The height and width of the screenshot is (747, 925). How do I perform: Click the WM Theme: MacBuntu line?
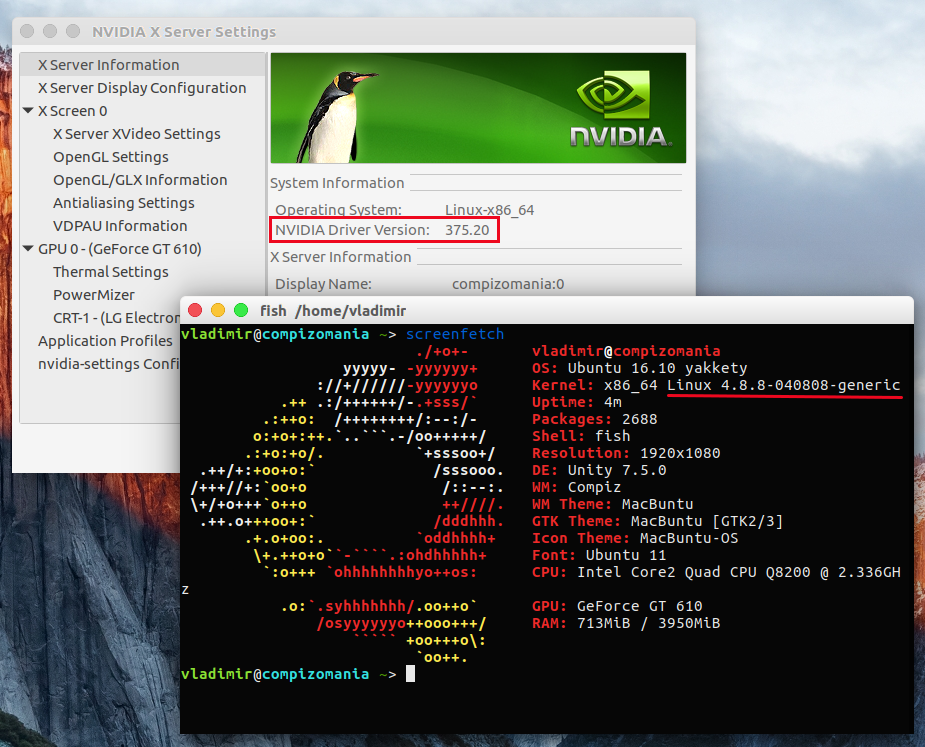tap(612, 504)
